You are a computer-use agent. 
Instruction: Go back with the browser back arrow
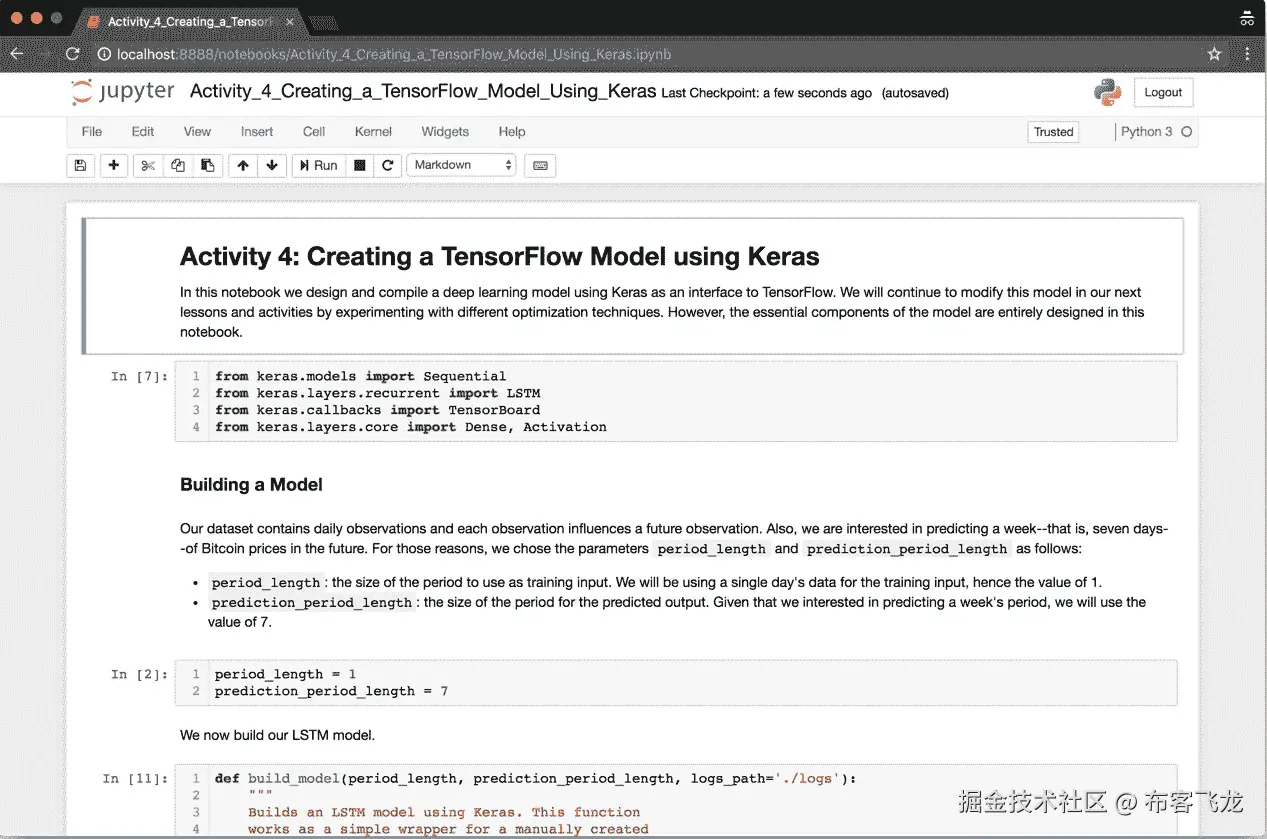point(16,54)
